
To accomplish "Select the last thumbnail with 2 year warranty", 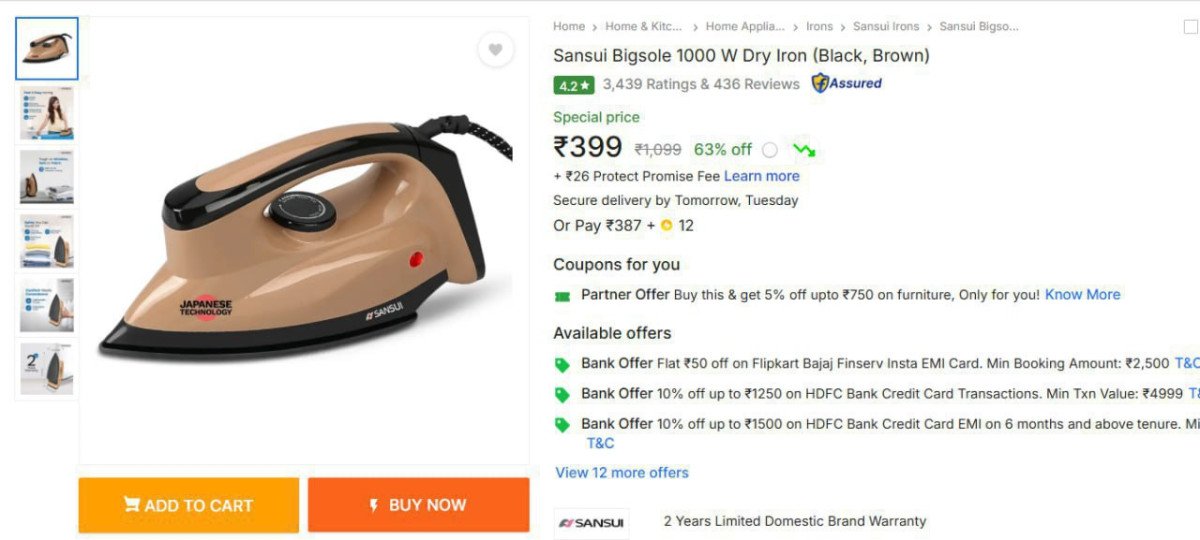I will [x=47, y=369].
